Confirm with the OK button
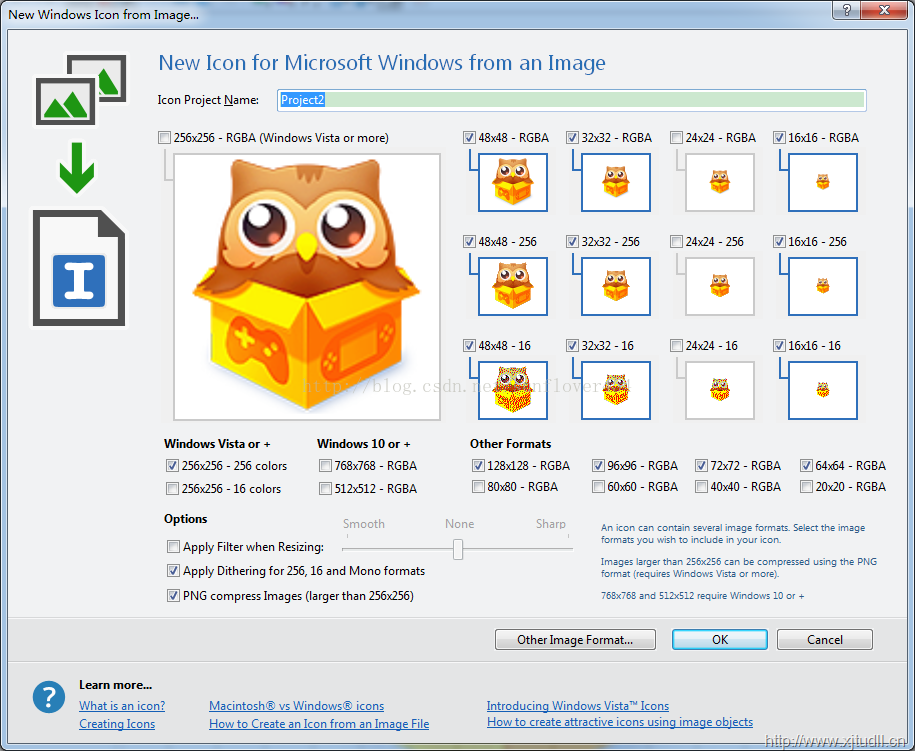Image resolution: width=915 pixels, height=751 pixels. pos(719,640)
